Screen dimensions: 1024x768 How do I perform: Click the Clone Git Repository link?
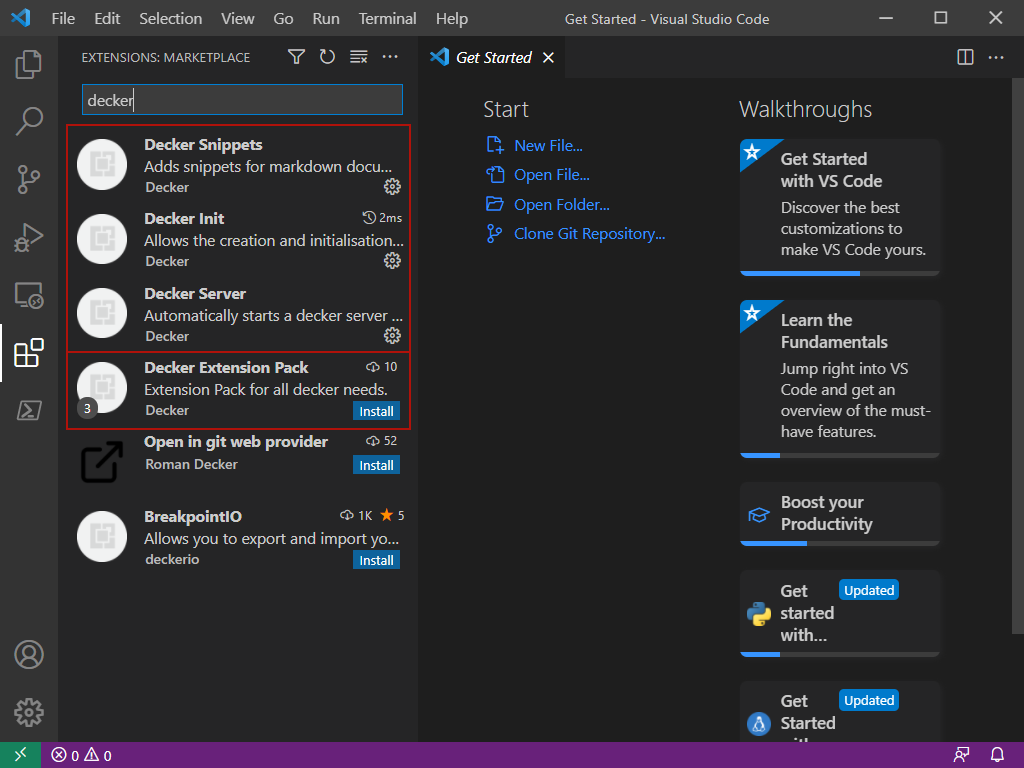(589, 234)
